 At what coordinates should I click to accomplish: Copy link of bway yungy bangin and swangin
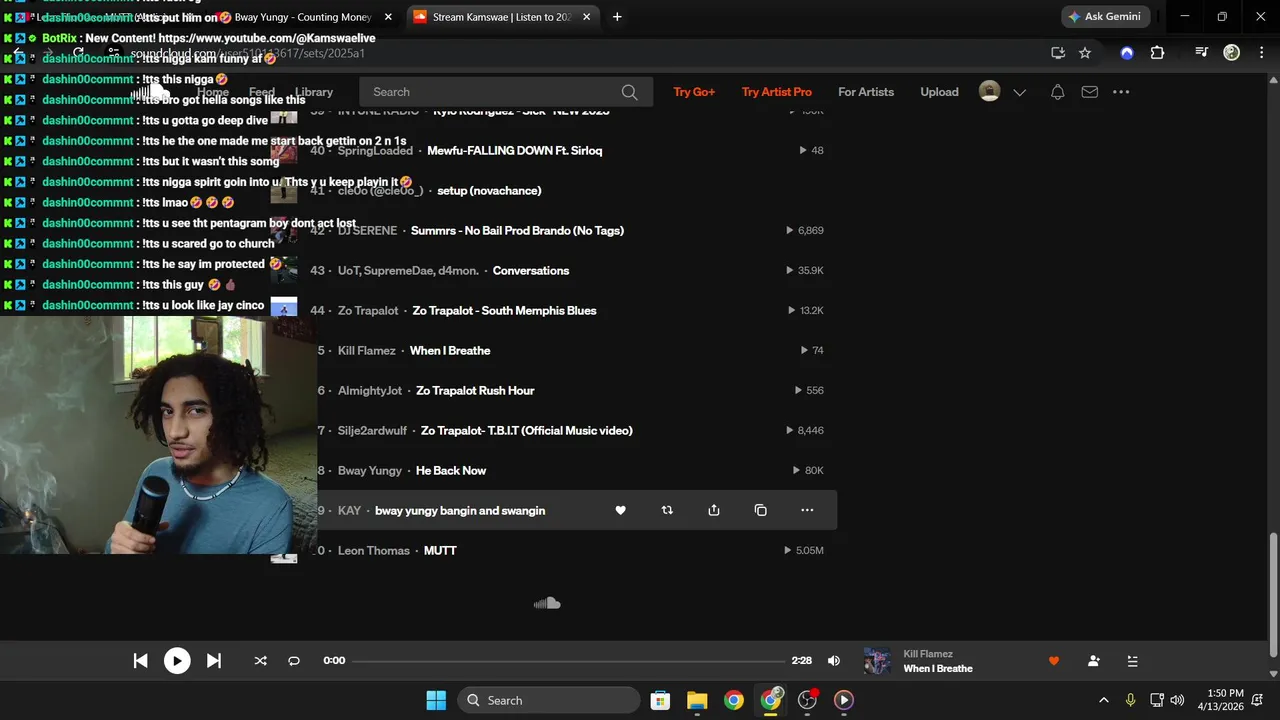pos(760,510)
